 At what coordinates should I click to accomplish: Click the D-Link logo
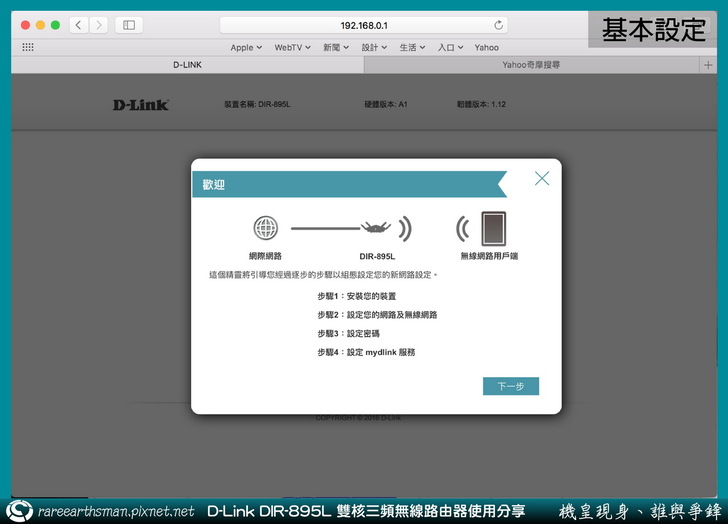pyautogui.click(x=141, y=104)
